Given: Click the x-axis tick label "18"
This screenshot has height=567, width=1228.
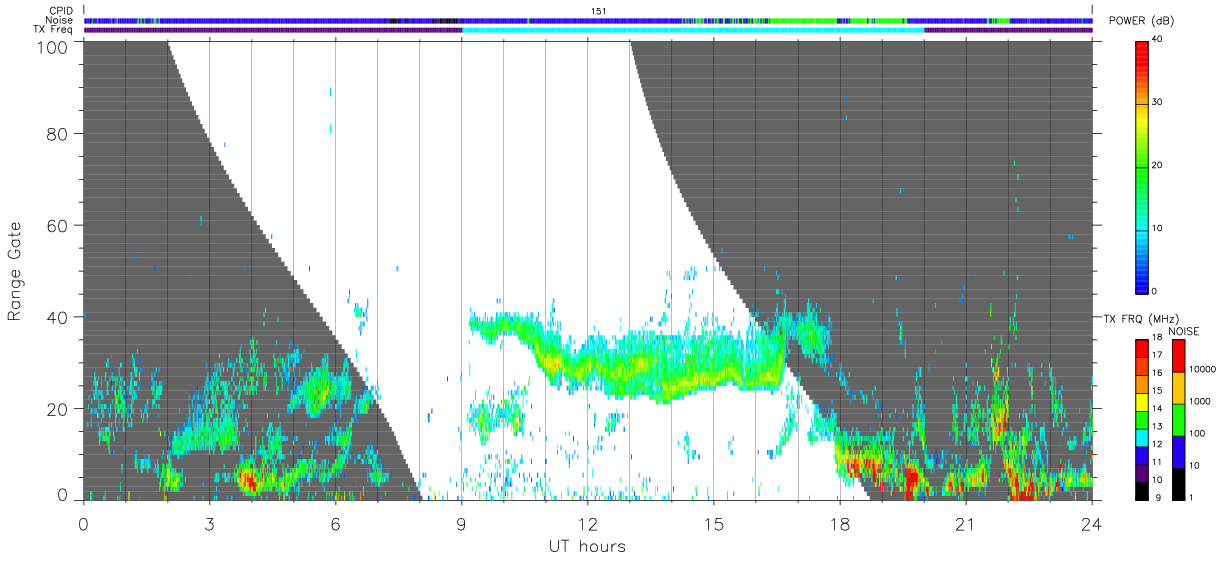Looking at the screenshot, I should click(840, 523).
